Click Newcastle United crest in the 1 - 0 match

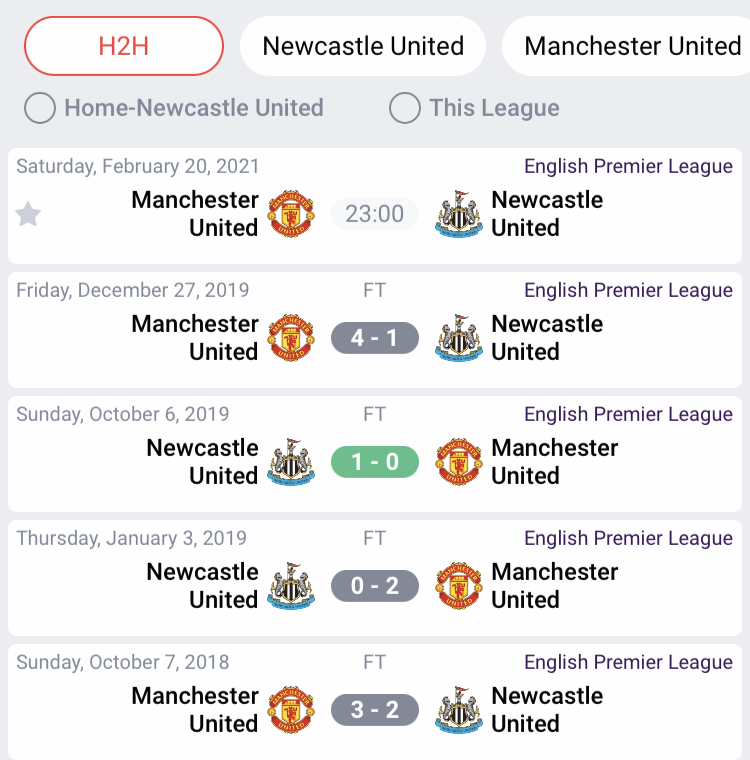coord(291,462)
